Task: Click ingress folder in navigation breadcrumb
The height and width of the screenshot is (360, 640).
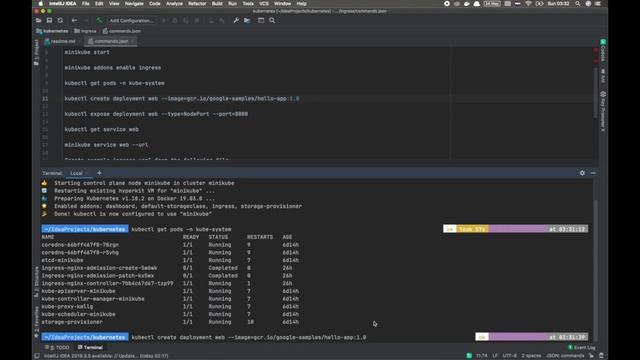Action: point(85,31)
